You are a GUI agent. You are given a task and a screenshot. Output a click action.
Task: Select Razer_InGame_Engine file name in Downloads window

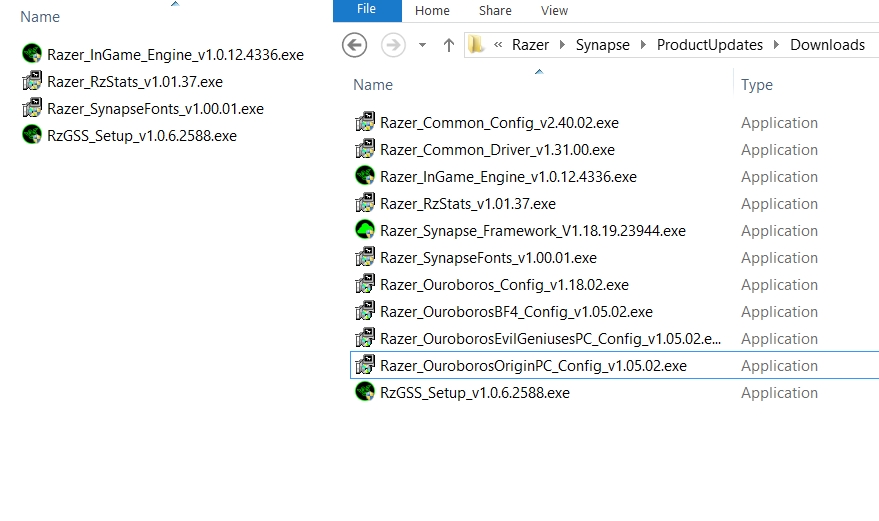[508, 177]
